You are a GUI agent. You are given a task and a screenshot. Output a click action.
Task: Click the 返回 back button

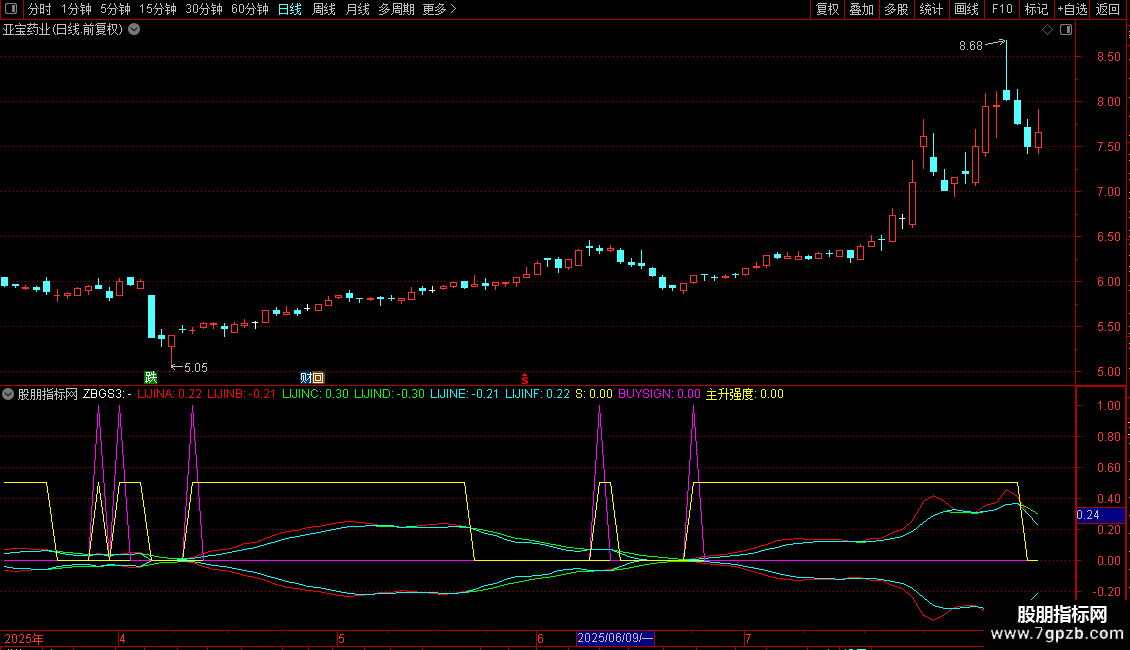coord(1108,9)
